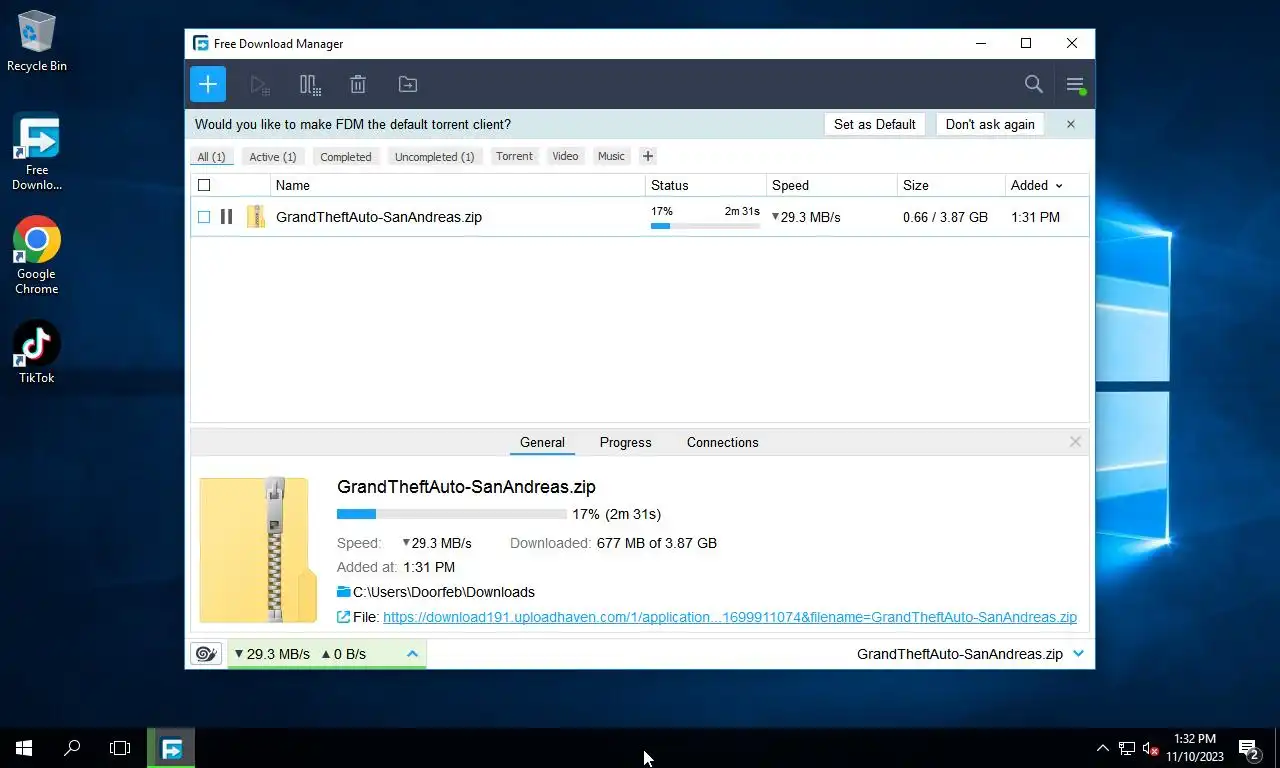1280x768 pixels.
Task: Open the notification center icon
Action: tap(1249, 748)
